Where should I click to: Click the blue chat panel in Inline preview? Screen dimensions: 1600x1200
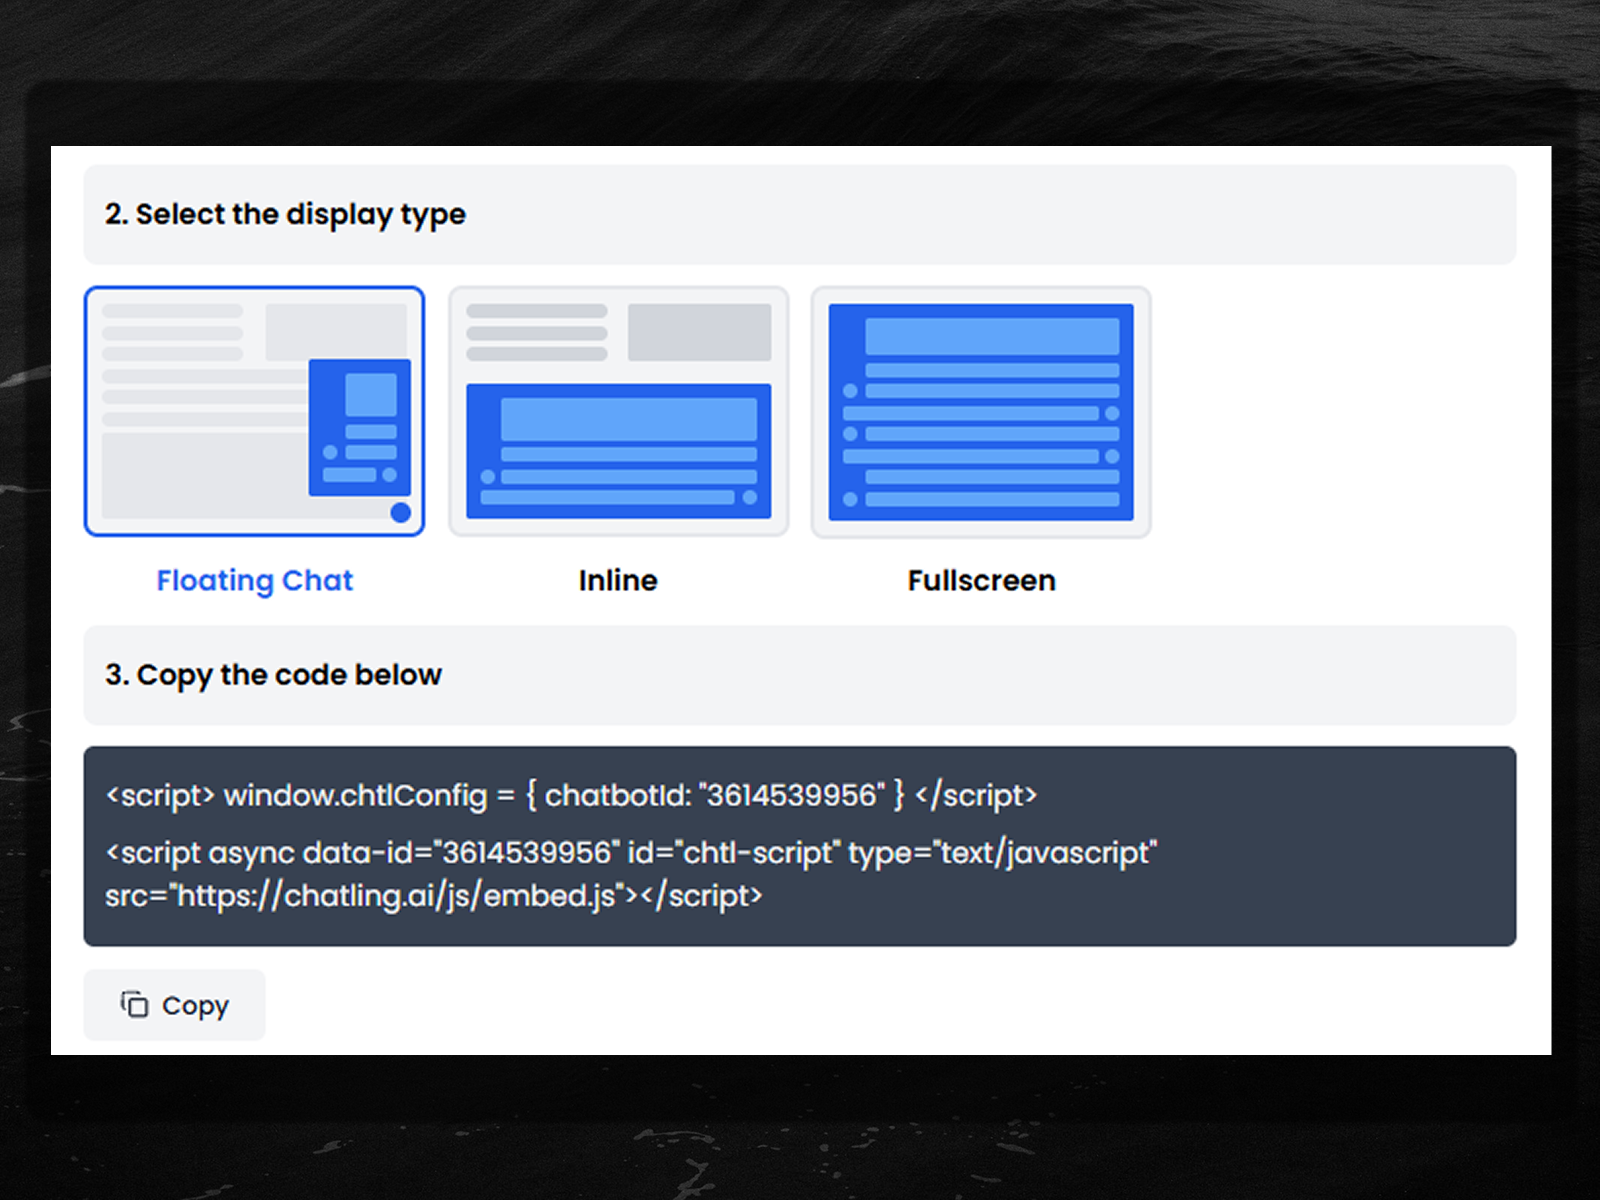(618, 450)
